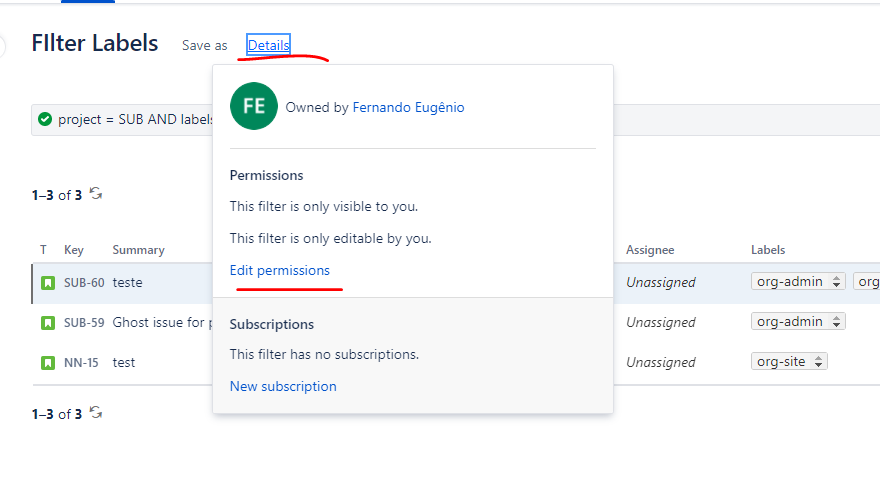Image resolution: width=880 pixels, height=500 pixels.
Task: Open the org-admin label dropdown on SUB-59
Action: pos(798,322)
